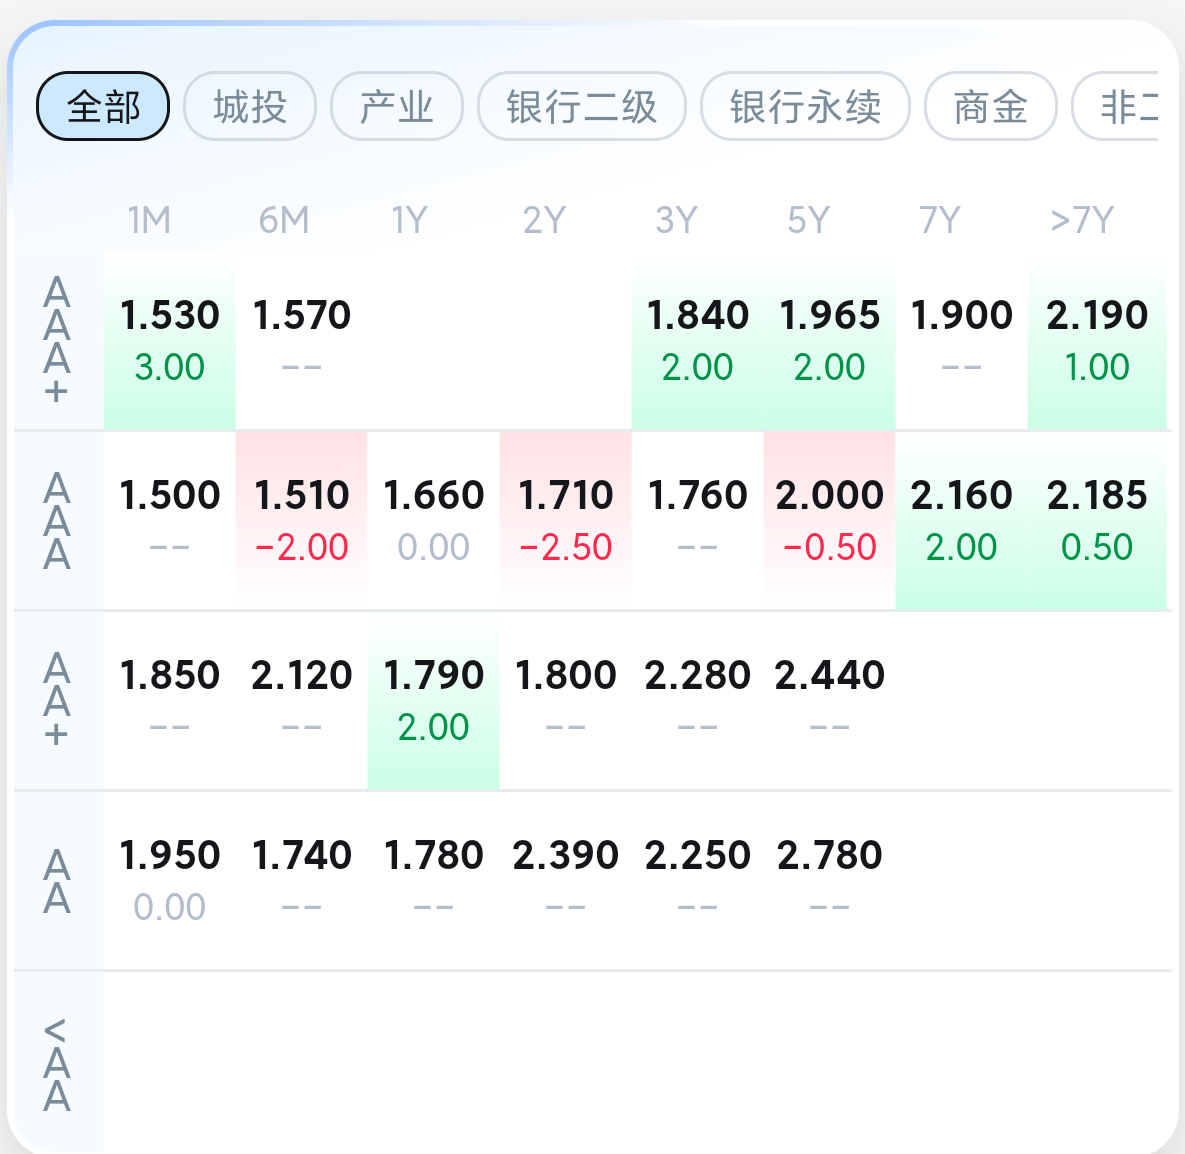Viewport: 1185px width, 1154px height.
Task: Open the 1.950 yield cell
Action: tap(170, 880)
